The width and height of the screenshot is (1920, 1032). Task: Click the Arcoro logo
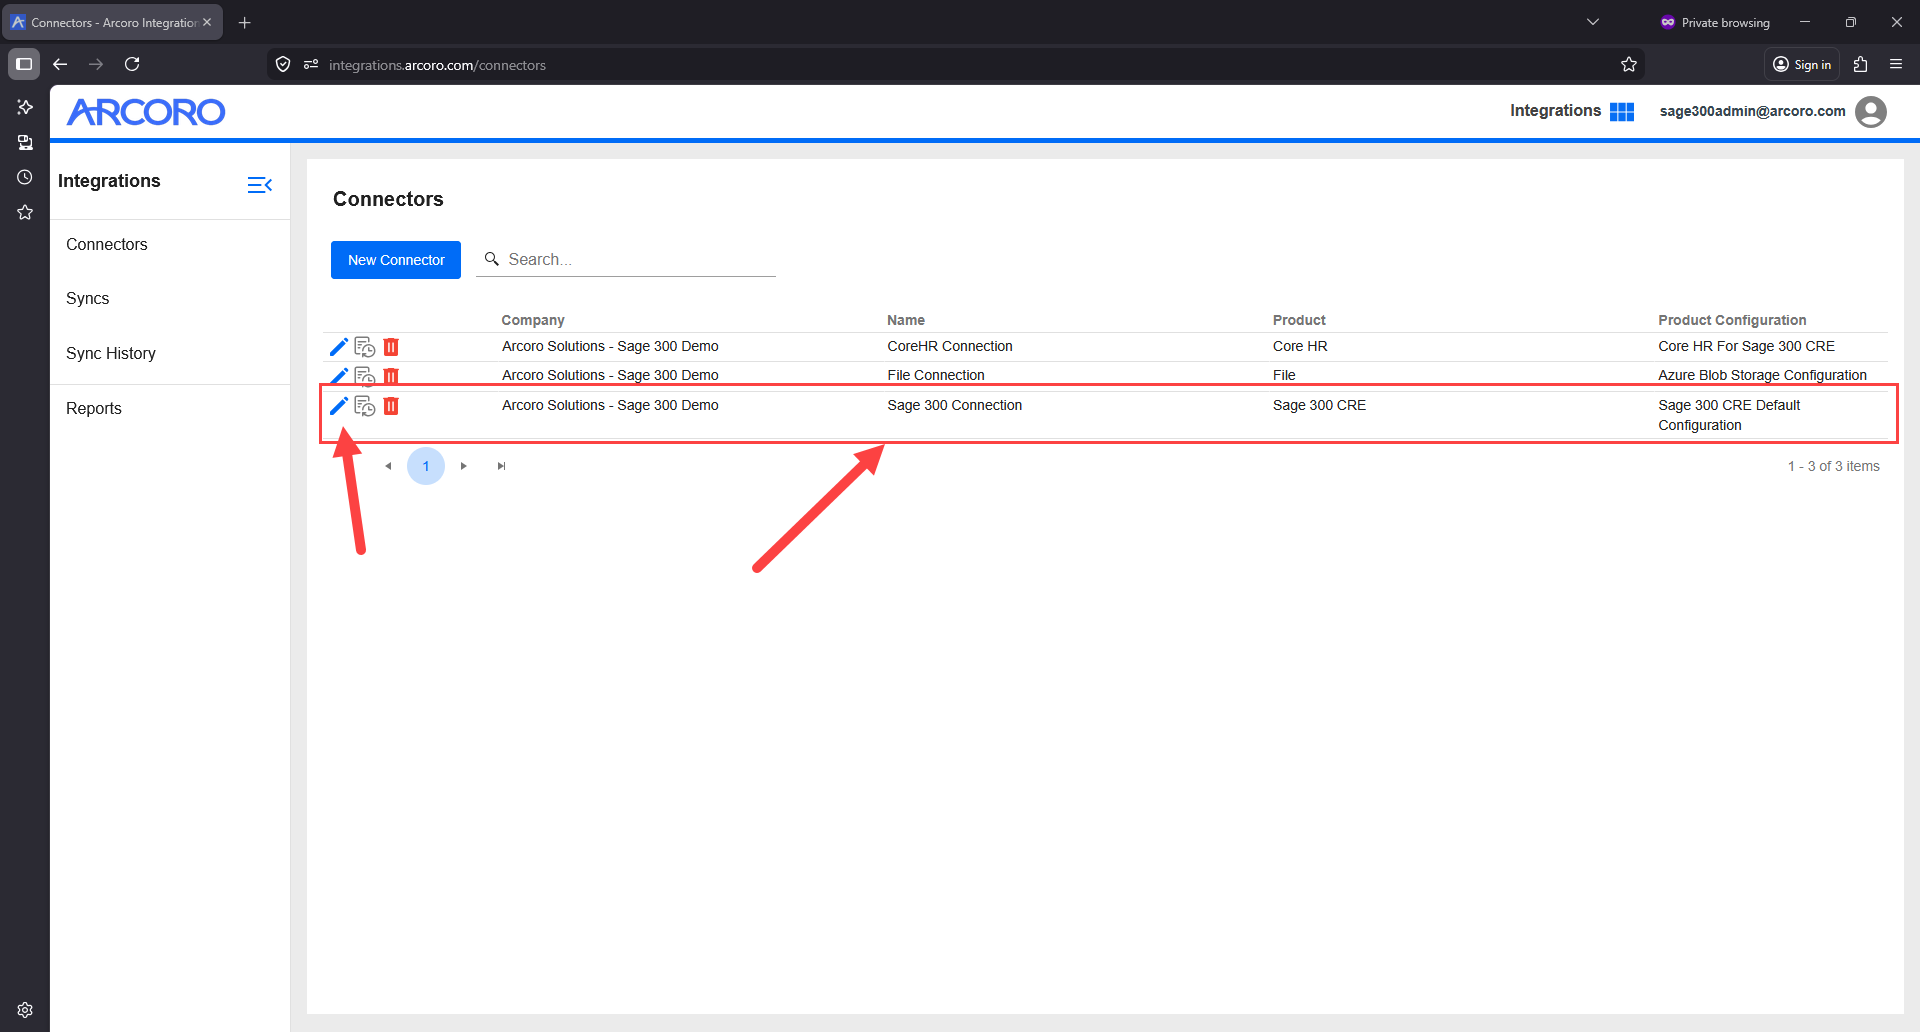click(146, 112)
